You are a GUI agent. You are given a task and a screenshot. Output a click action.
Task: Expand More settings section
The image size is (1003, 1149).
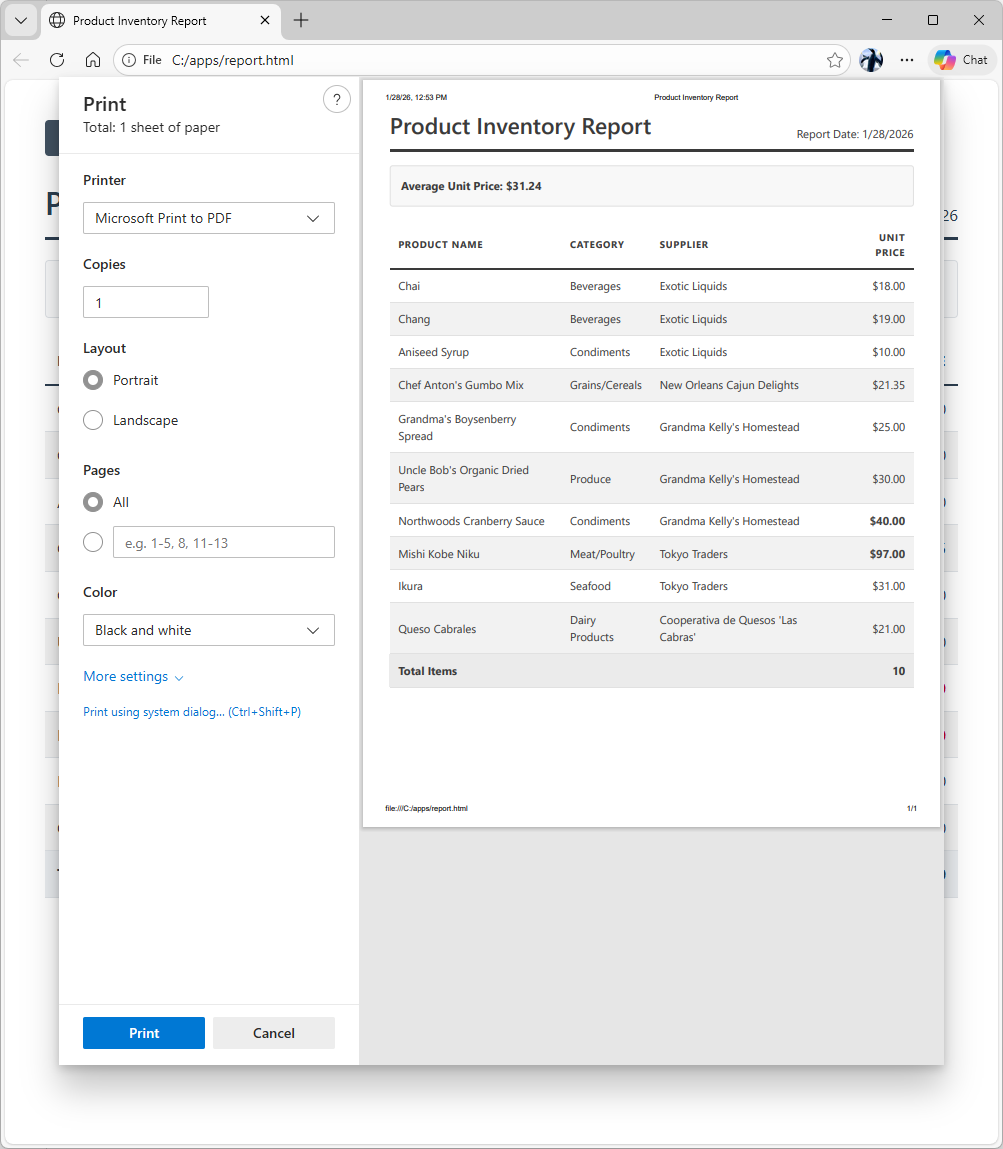pyautogui.click(x=133, y=677)
